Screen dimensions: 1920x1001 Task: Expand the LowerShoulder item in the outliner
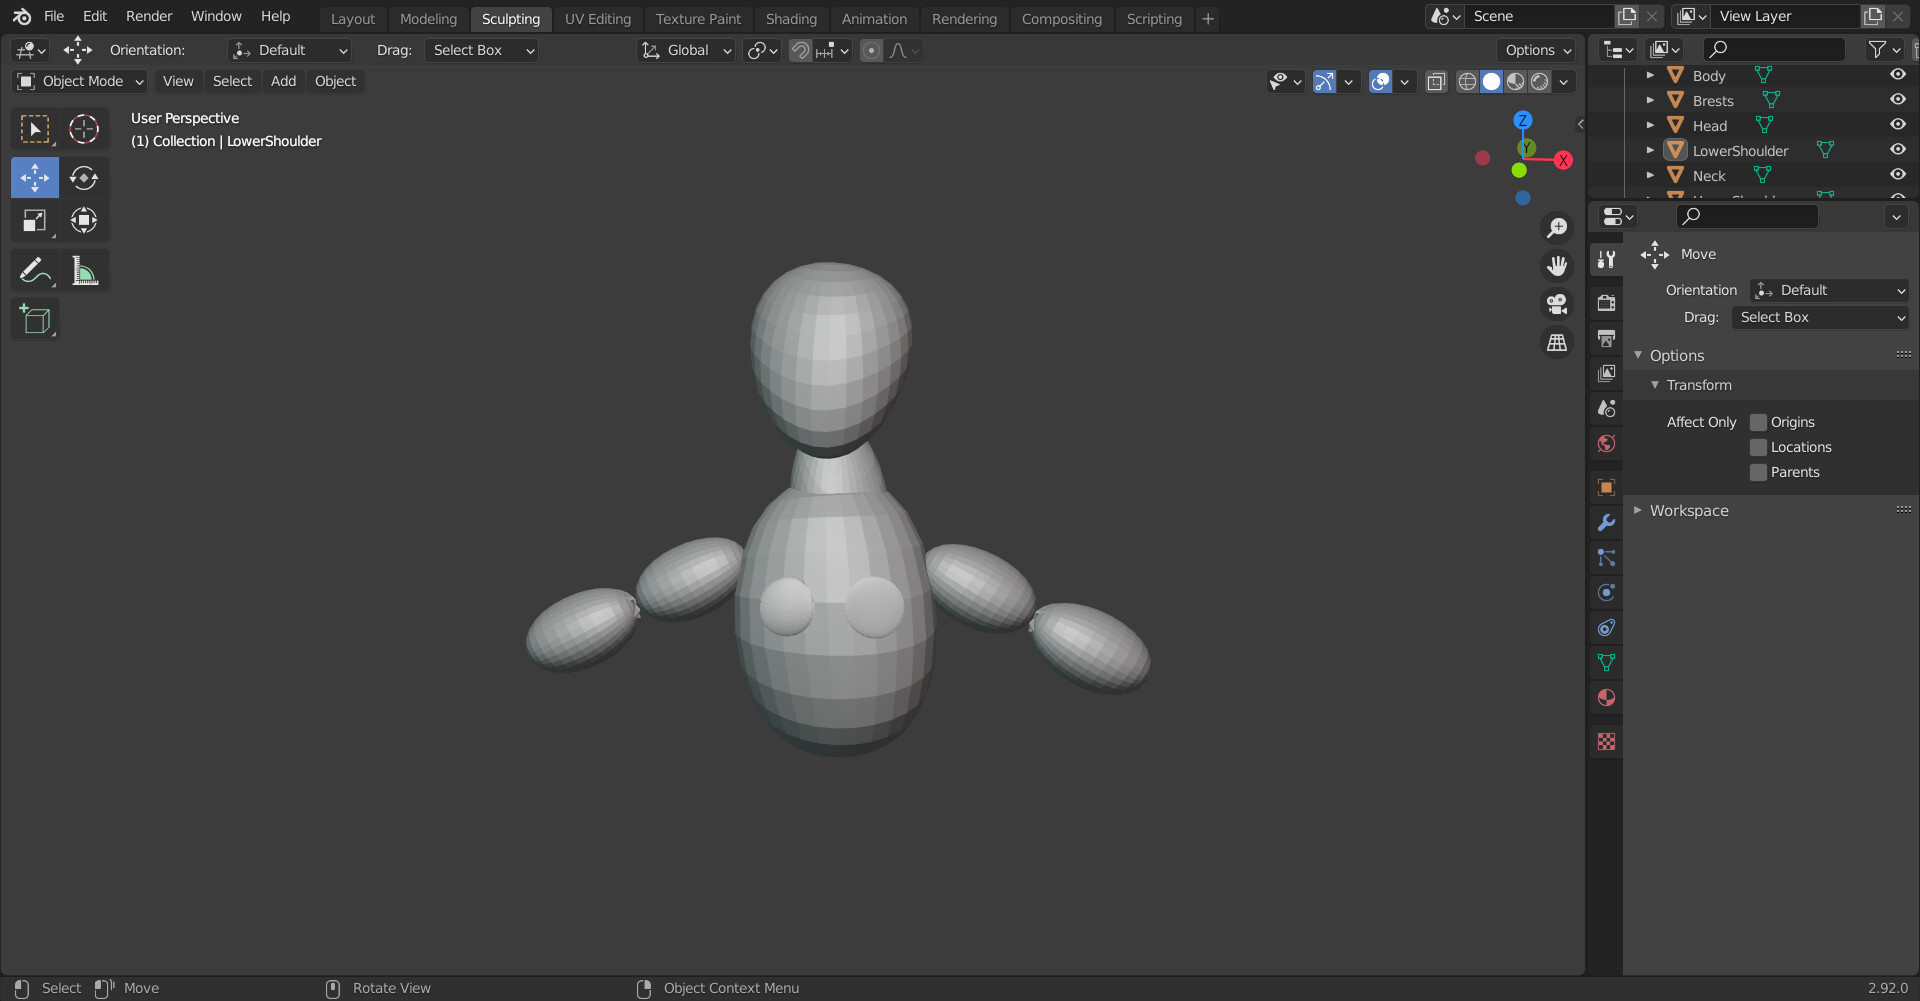[x=1650, y=150]
